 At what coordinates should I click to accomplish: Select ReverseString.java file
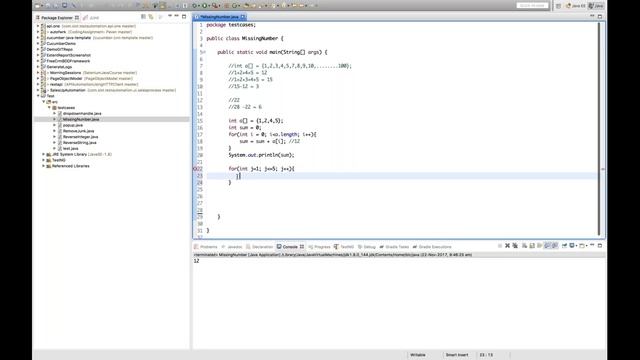(x=80, y=143)
